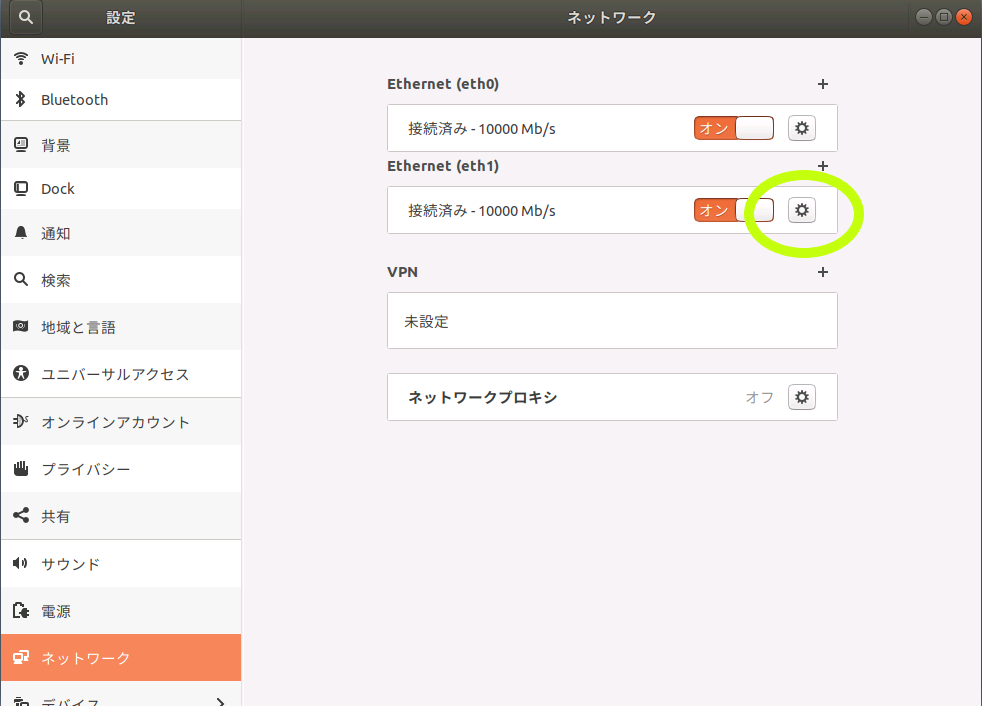982x706 pixels.
Task: Open network proxy settings gear
Action: click(802, 397)
